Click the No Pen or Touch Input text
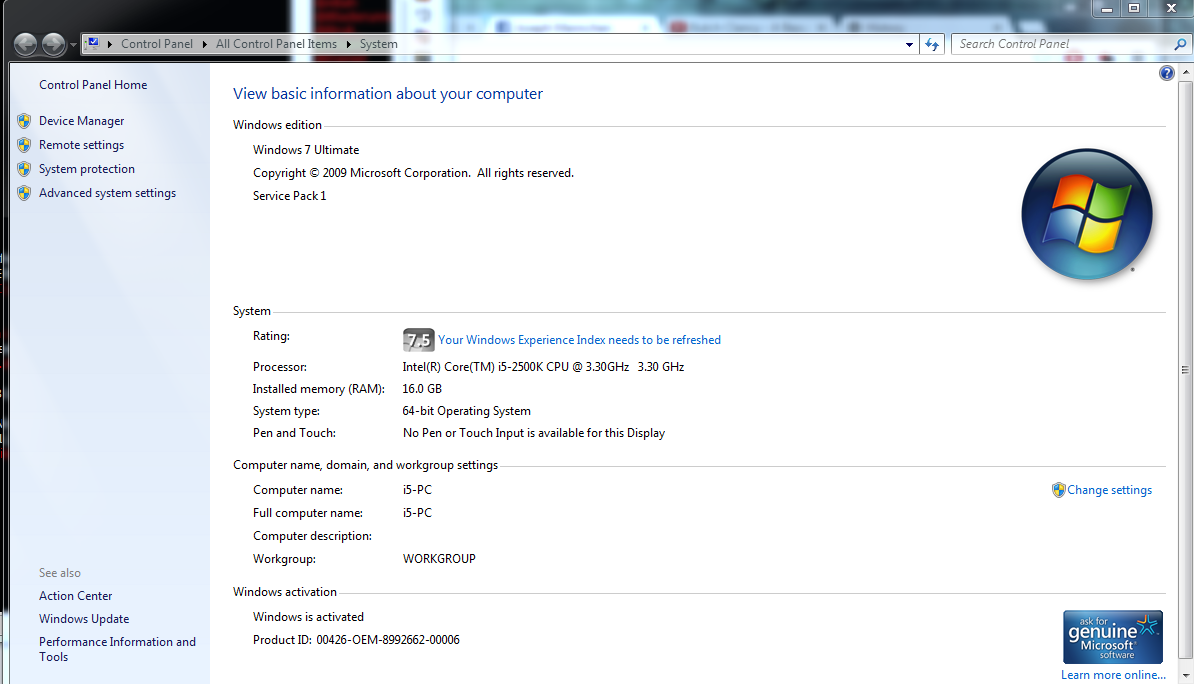1194x684 pixels. 534,433
